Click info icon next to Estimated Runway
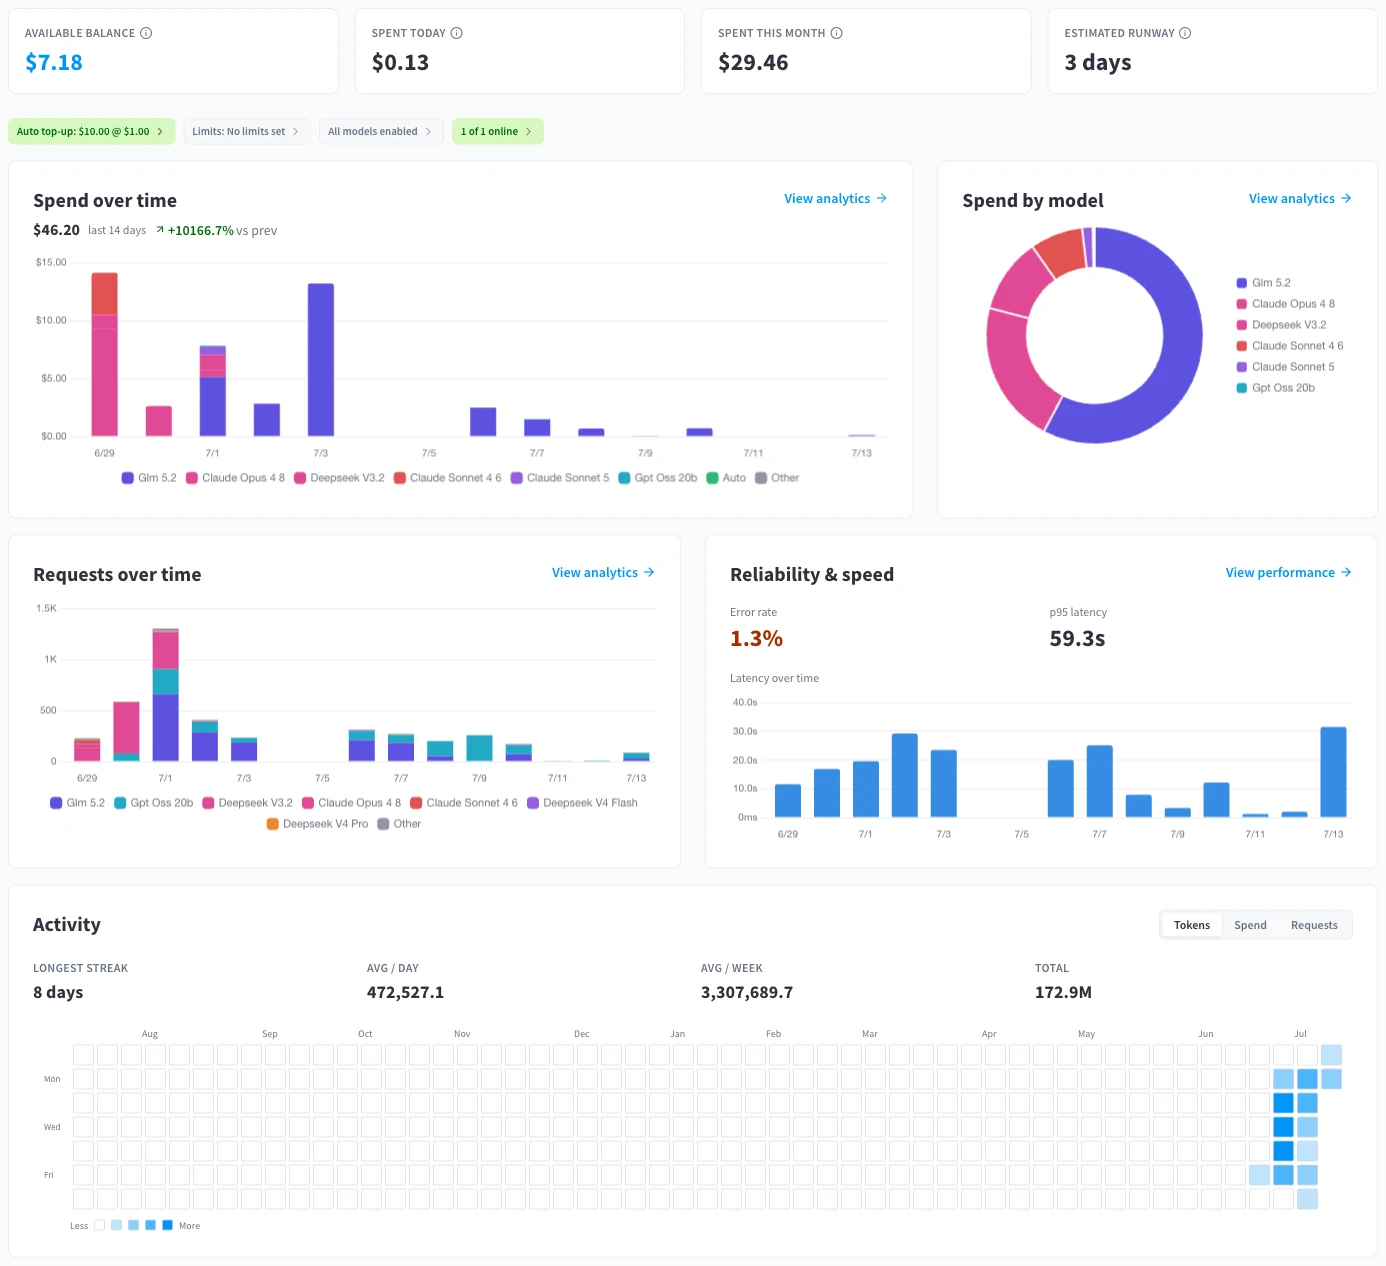The width and height of the screenshot is (1386, 1266). coord(1185,33)
